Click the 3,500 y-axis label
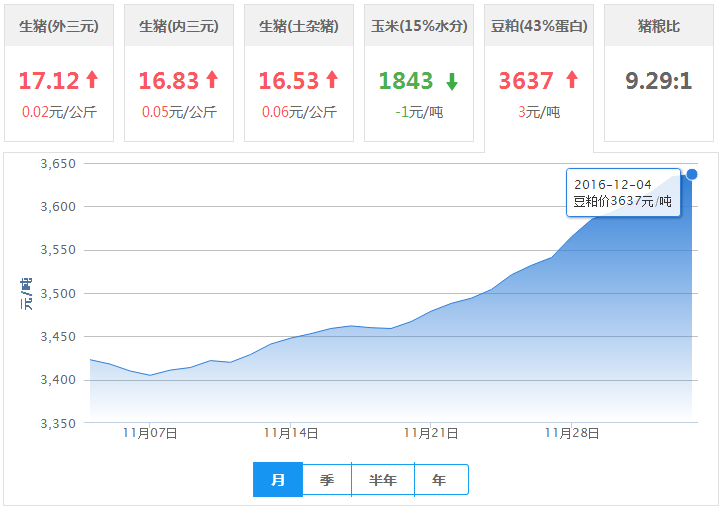The image size is (725, 513). pyautogui.click(x=58, y=294)
